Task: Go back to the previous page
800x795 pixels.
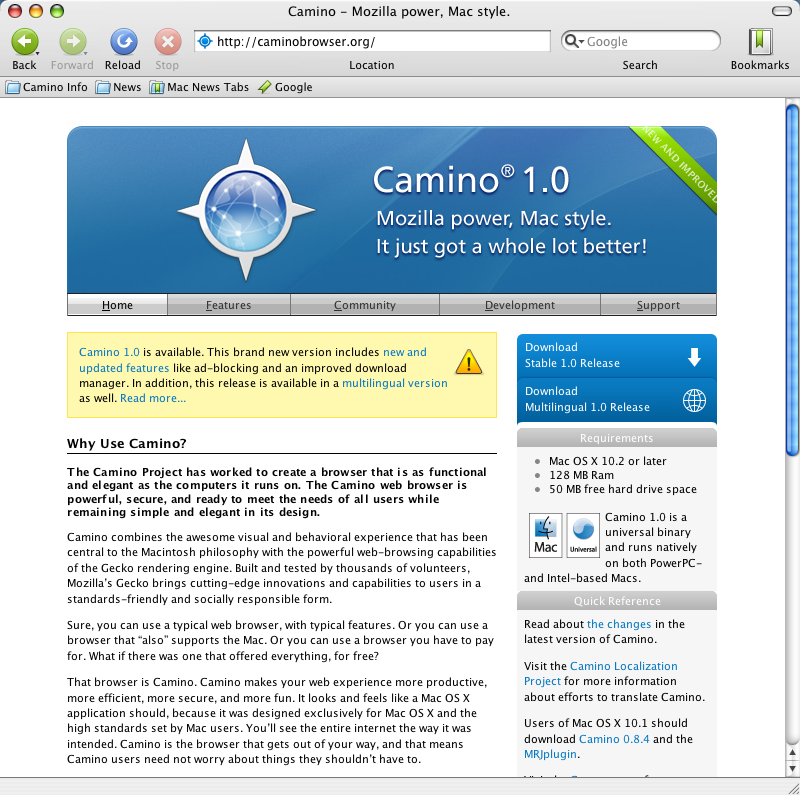Action: click(x=24, y=44)
